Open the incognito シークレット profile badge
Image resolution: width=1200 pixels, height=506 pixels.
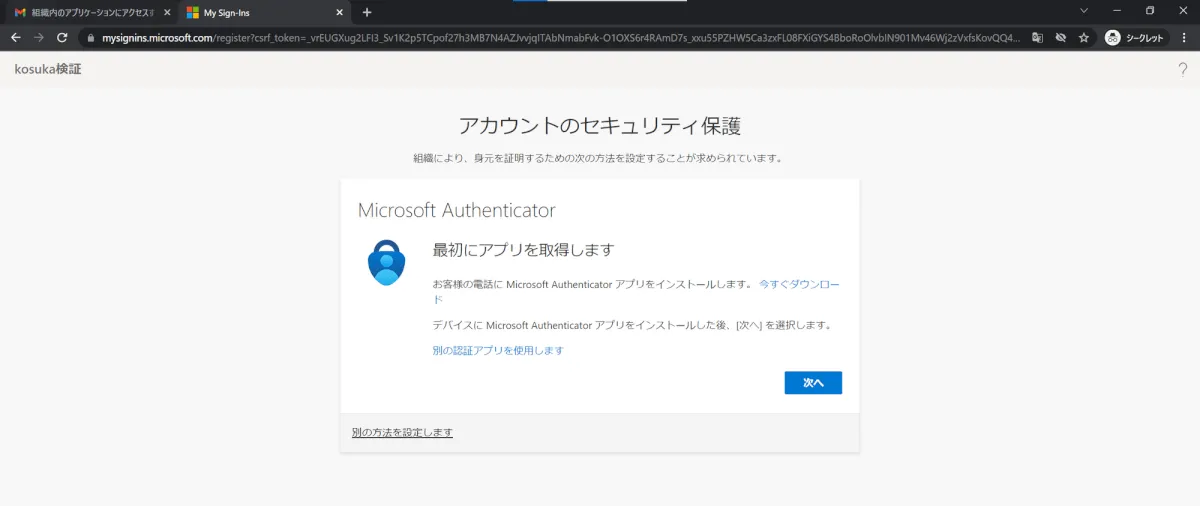coord(1136,38)
